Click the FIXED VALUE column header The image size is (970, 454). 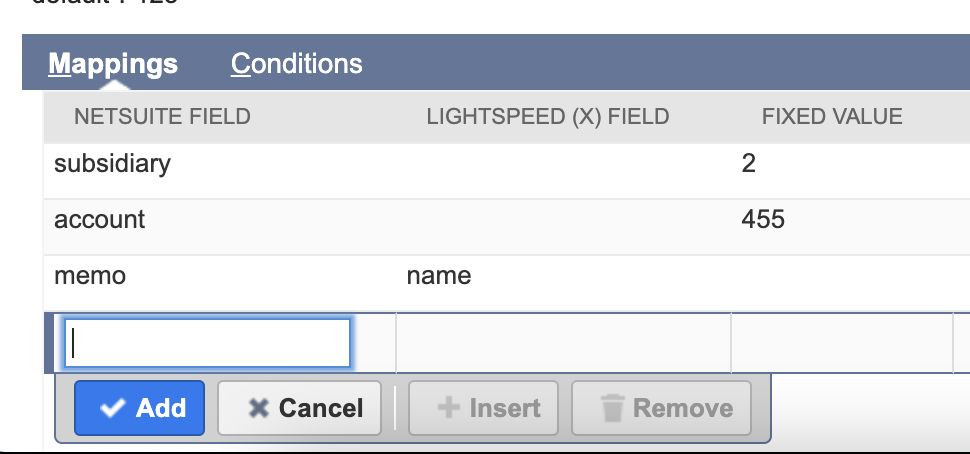(x=831, y=117)
